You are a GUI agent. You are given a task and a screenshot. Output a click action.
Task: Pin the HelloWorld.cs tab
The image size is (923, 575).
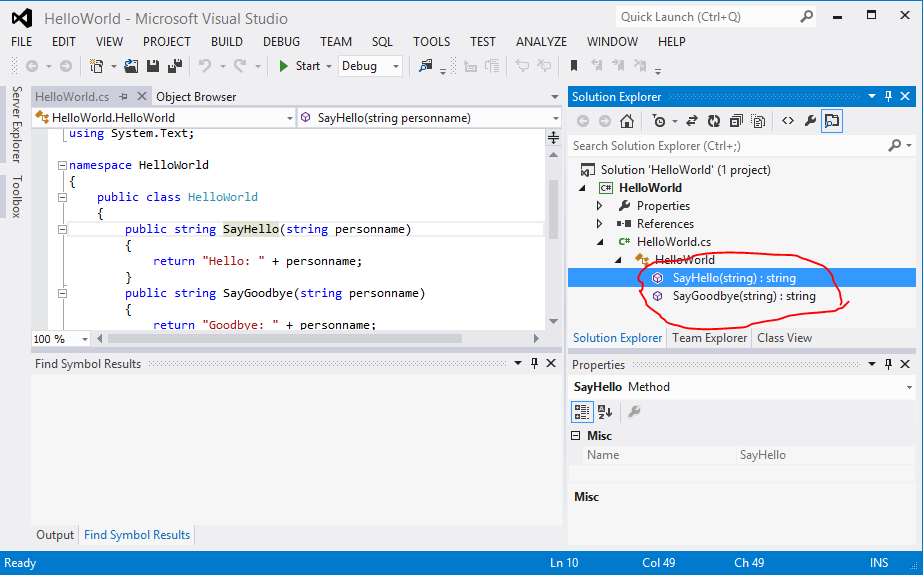(x=123, y=97)
